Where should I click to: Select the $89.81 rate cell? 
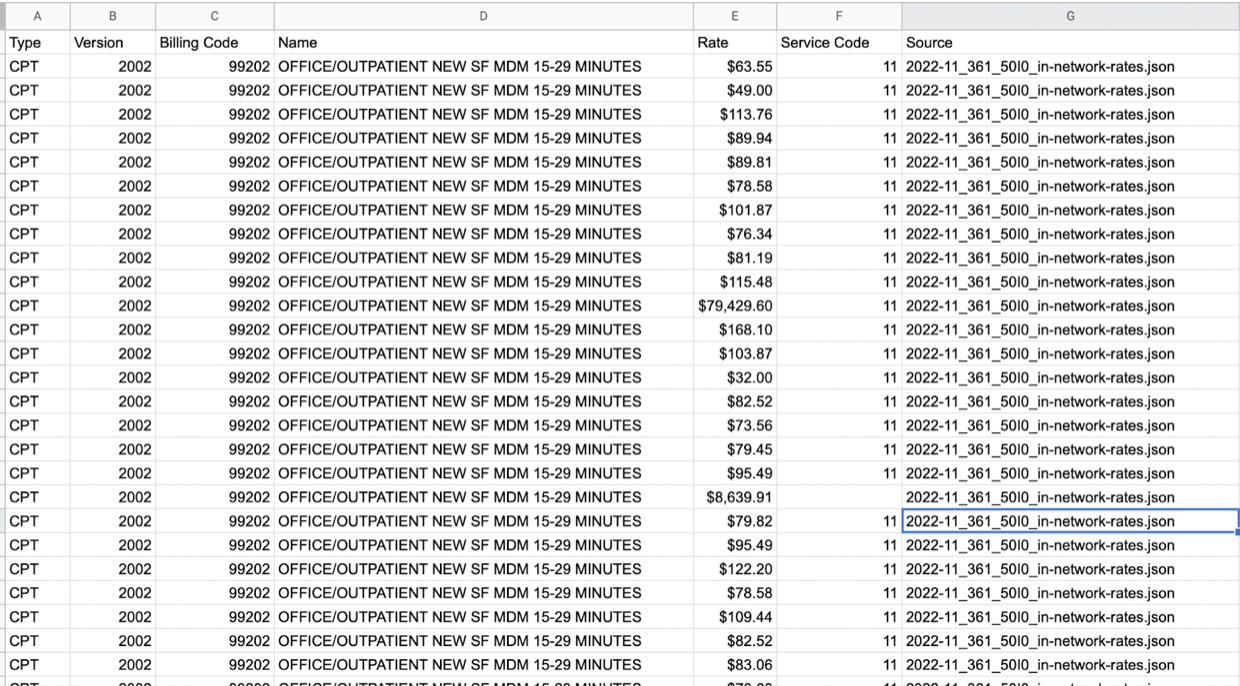pos(735,162)
